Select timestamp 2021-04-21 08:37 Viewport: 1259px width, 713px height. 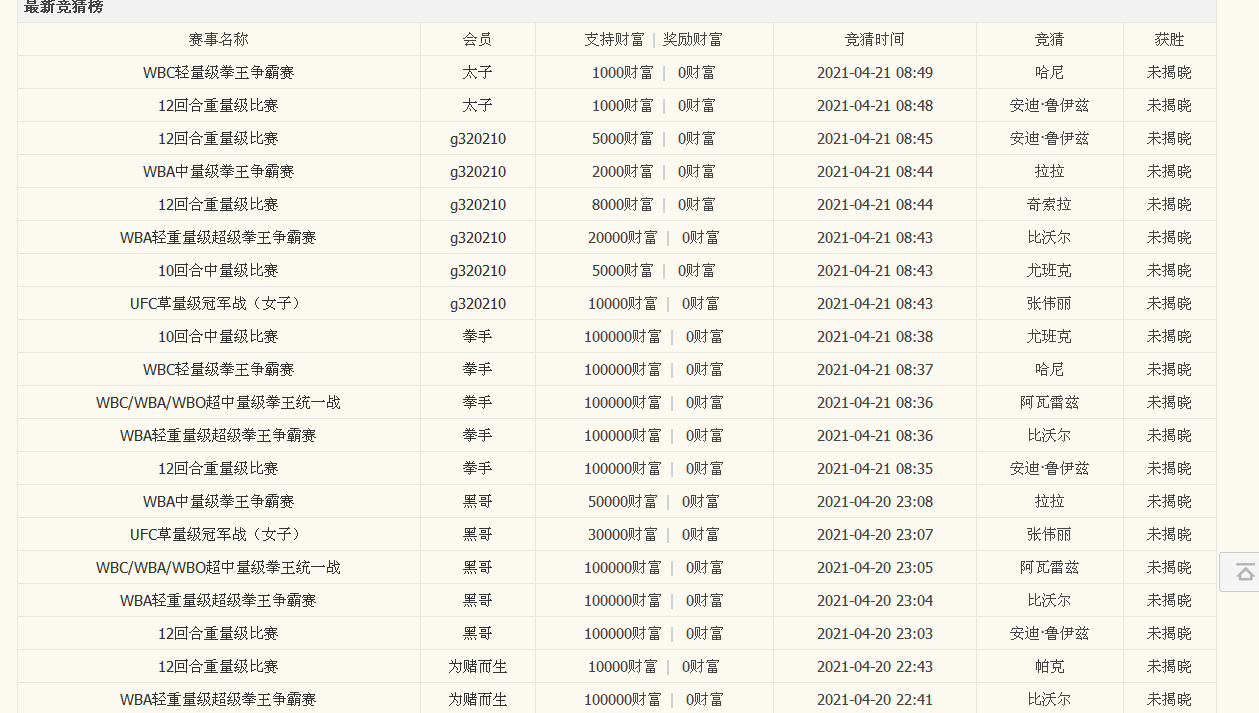874,369
